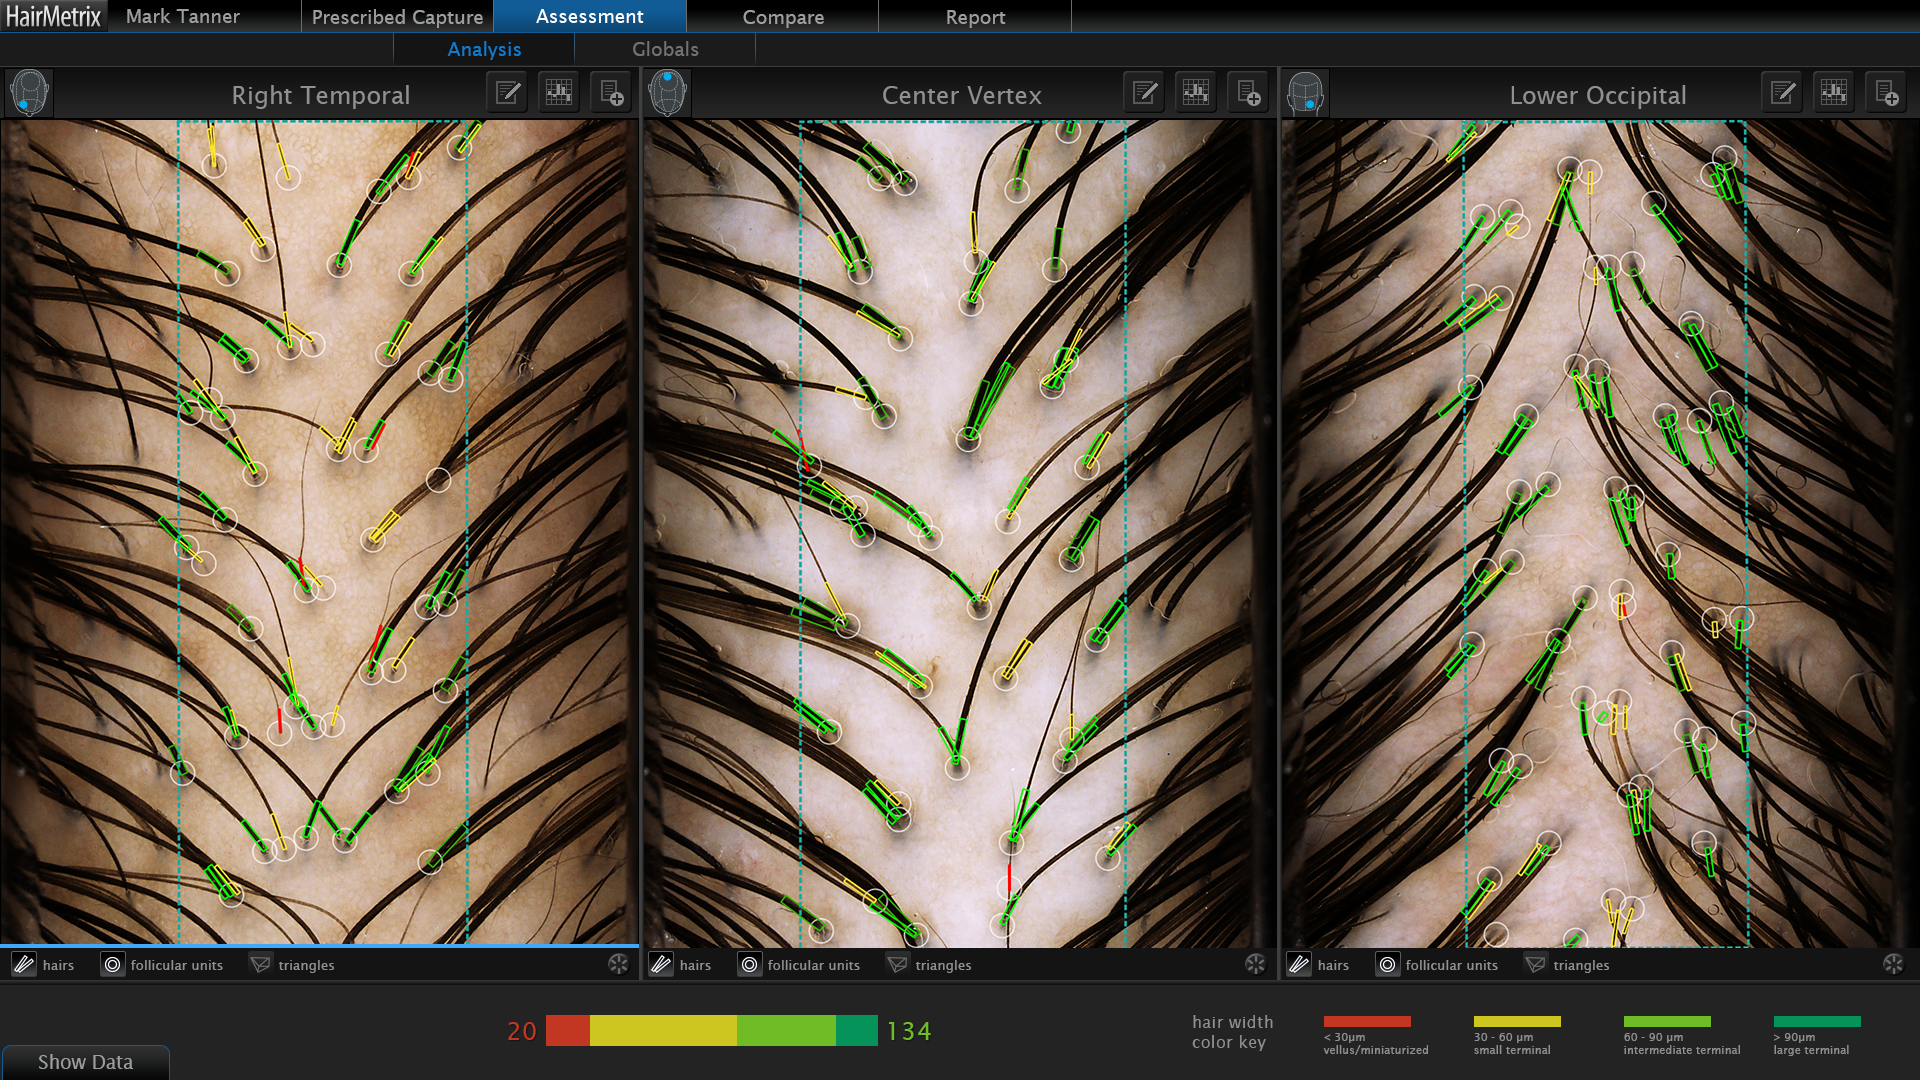Viewport: 1920px width, 1080px height.
Task: Click the light green segment of the width bar
Action: [786, 1030]
